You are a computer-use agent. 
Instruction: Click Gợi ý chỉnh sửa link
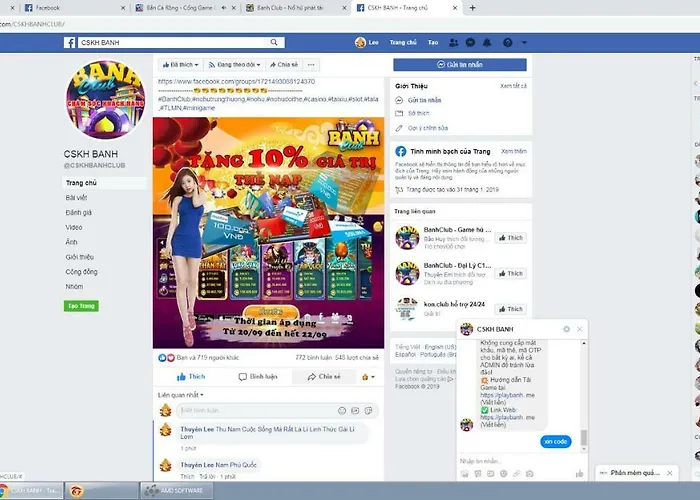(x=428, y=128)
